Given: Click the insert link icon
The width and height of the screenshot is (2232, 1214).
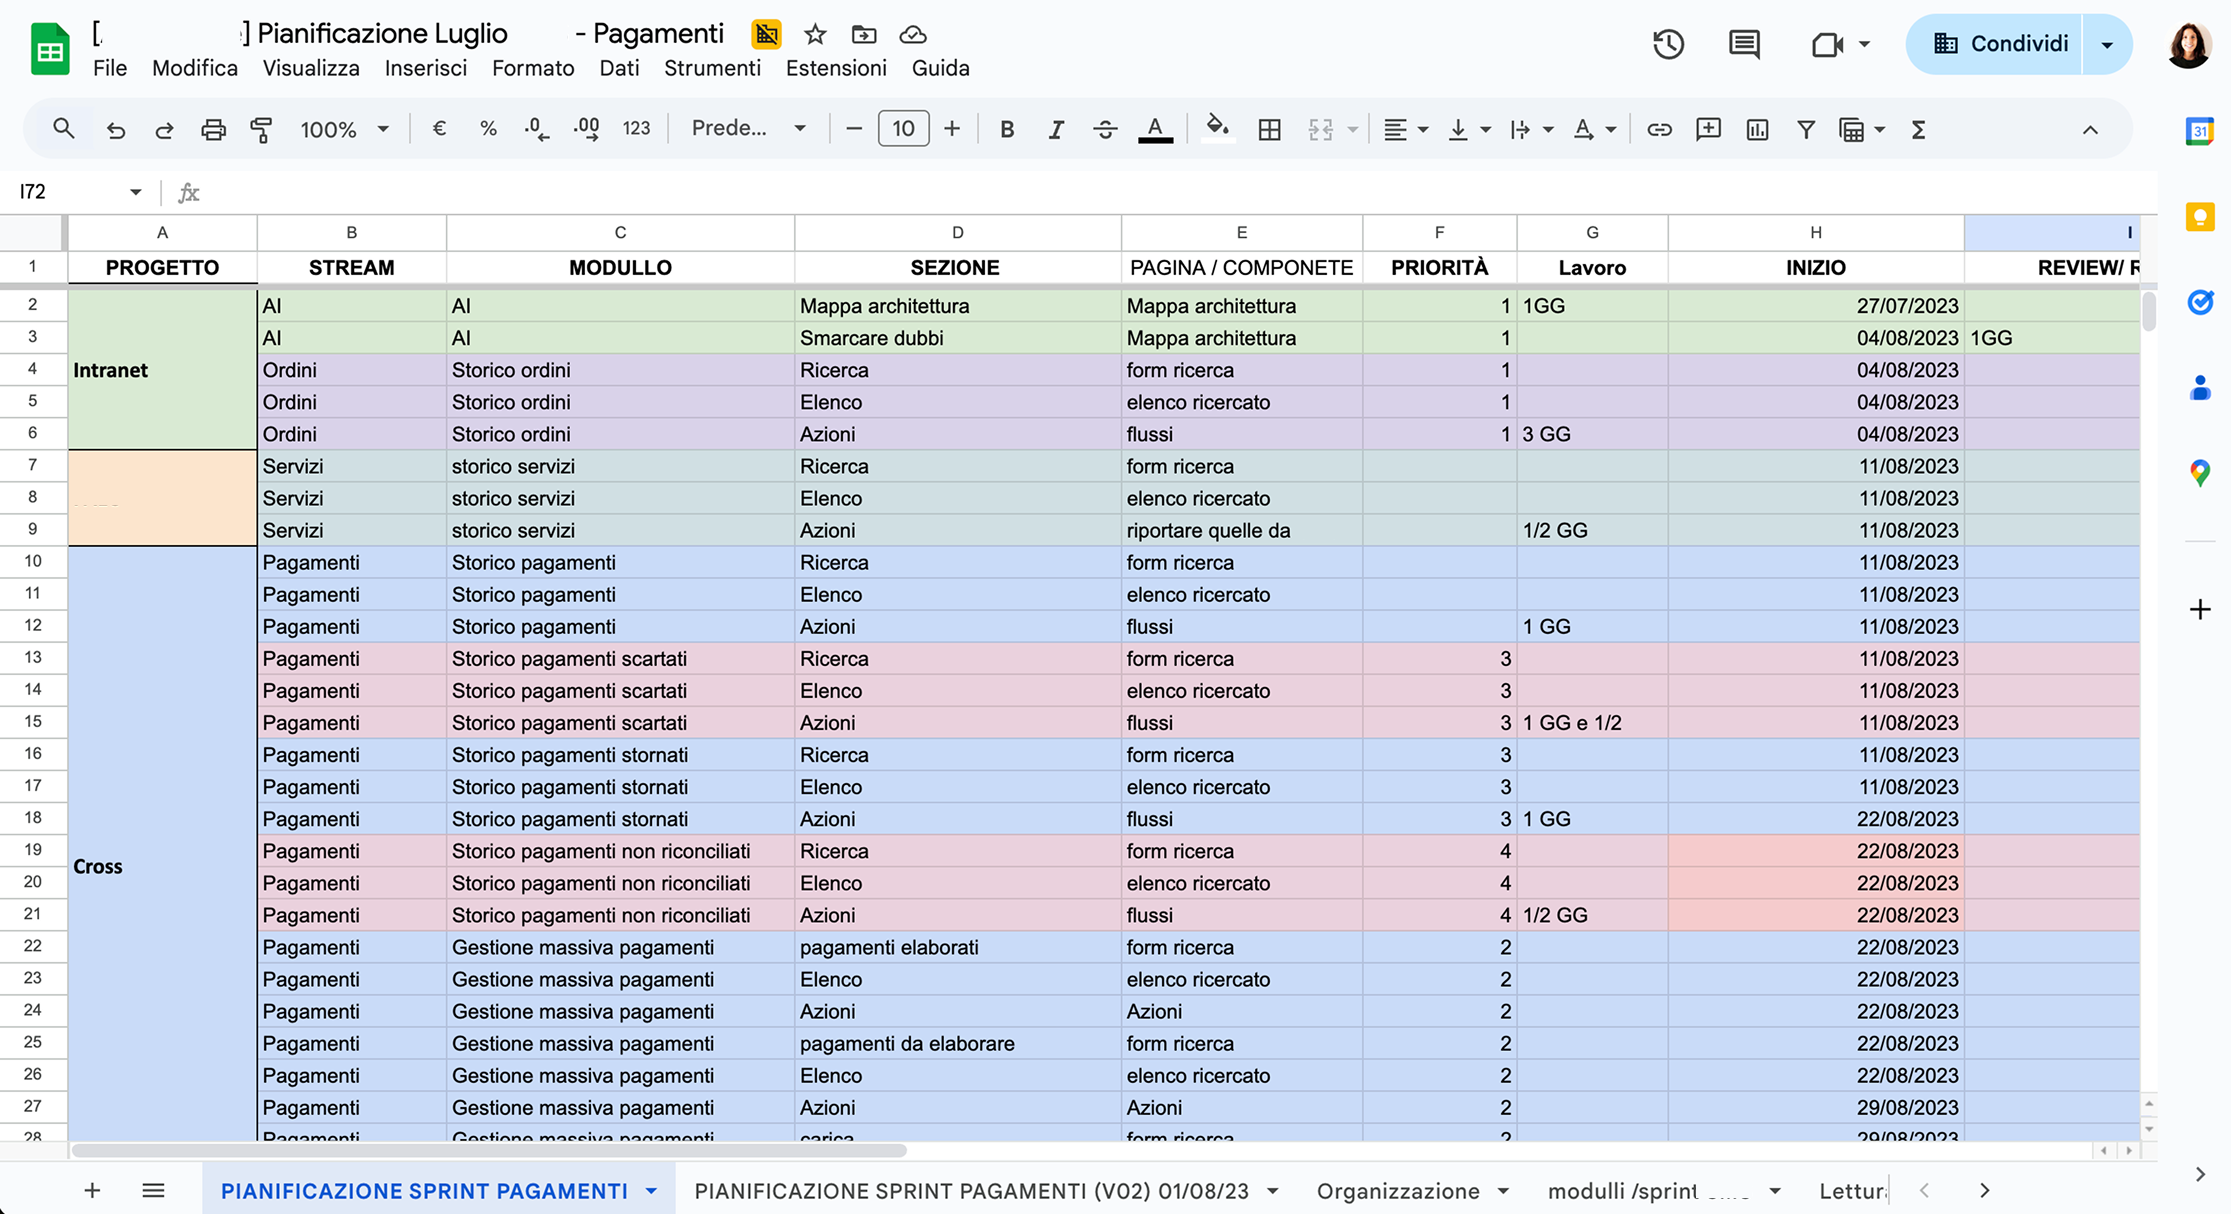Looking at the screenshot, I should pos(1659,129).
